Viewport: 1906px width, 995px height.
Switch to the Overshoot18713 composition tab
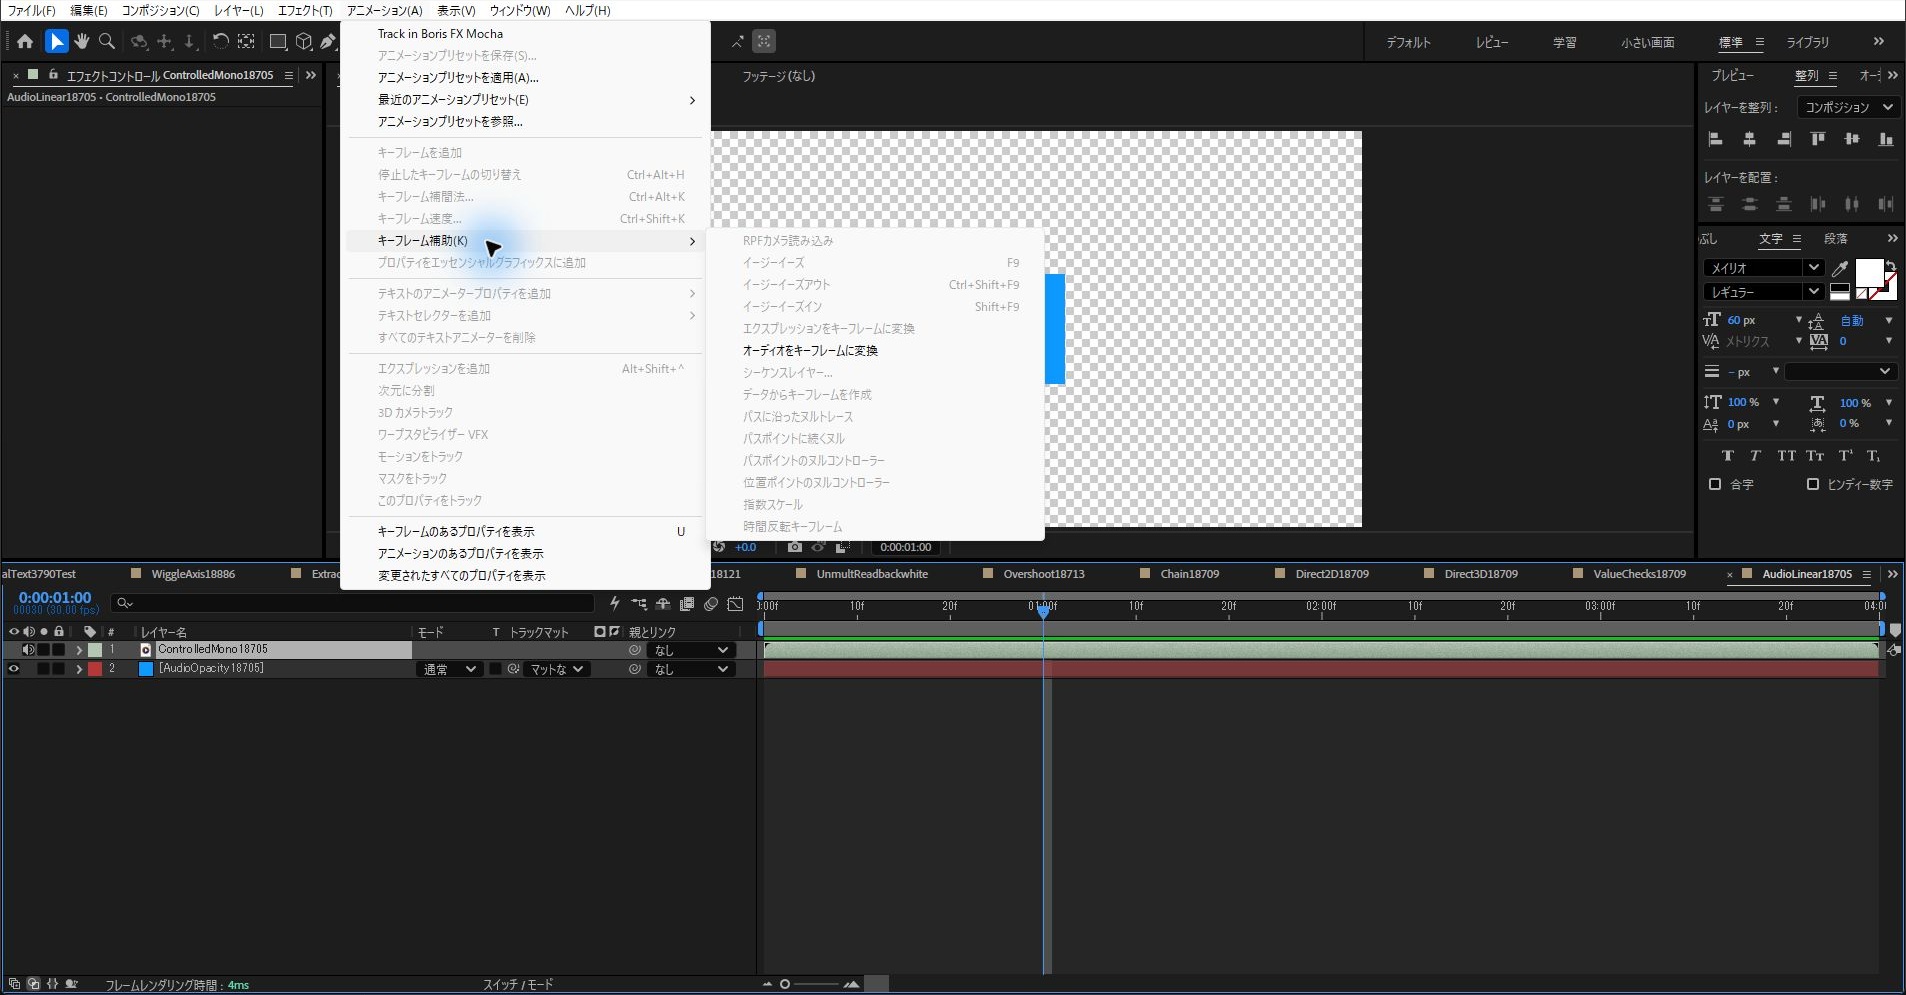[x=1043, y=574]
